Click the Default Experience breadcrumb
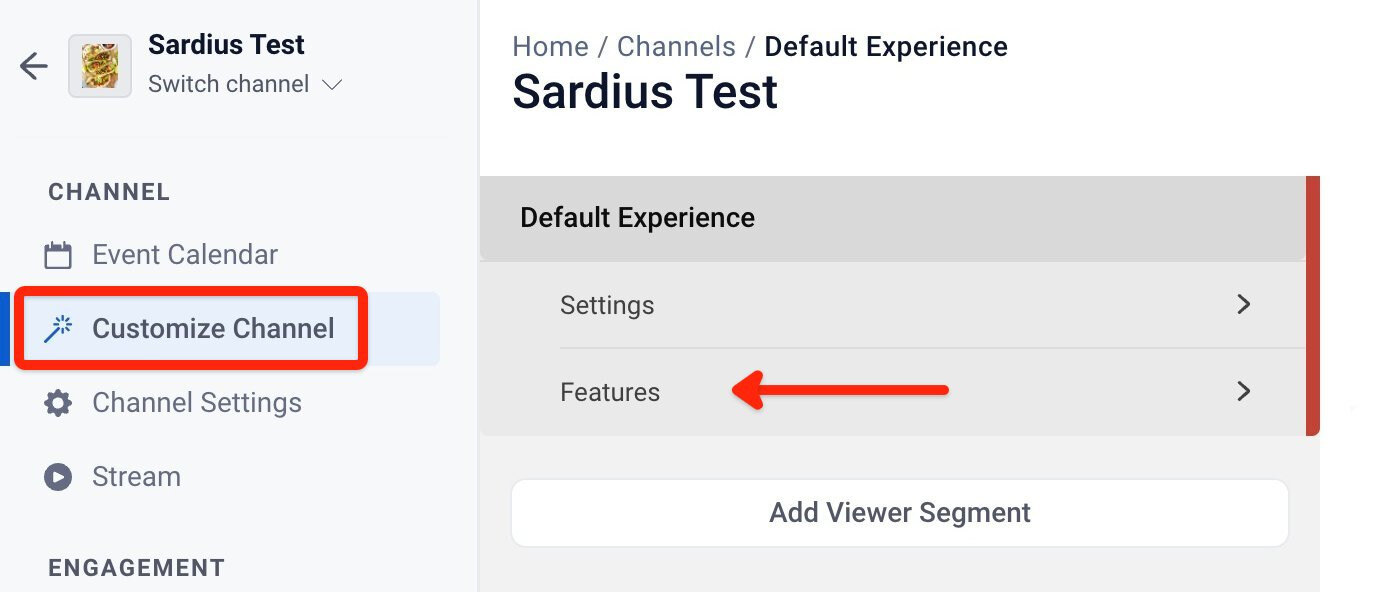Viewport: 1394px width, 592px height. tap(886, 46)
